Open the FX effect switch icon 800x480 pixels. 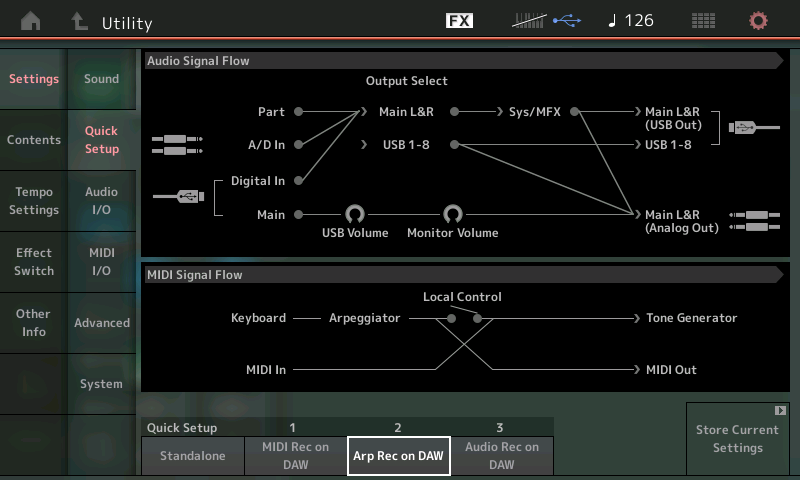pos(459,21)
